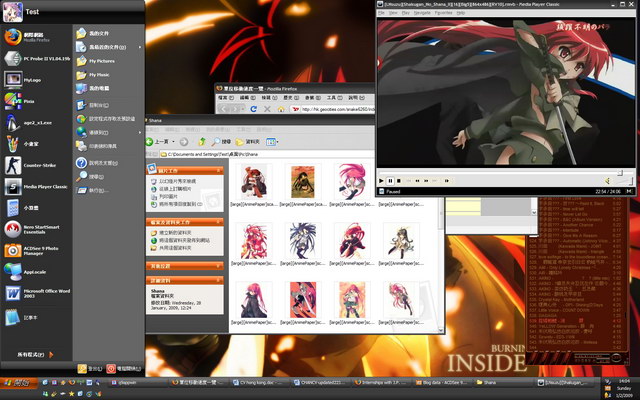Open Play menu in Media Player Classic
This screenshot has width=640, height=400.
(x=406, y=13)
